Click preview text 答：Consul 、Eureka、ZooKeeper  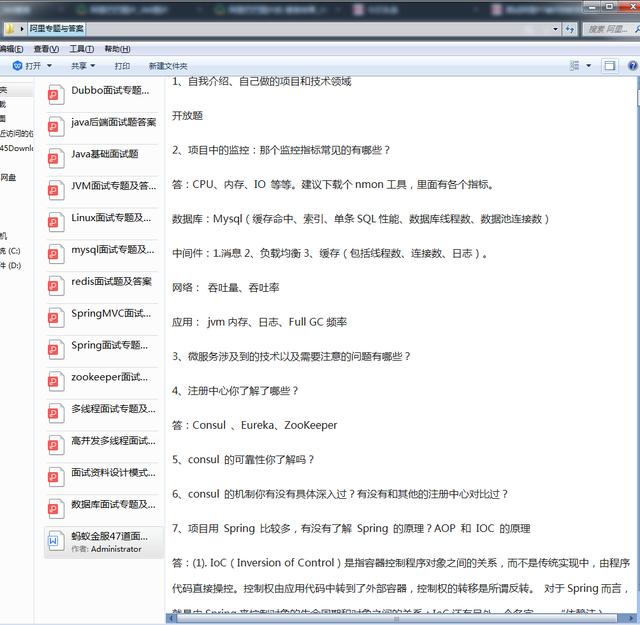pyautogui.click(x=255, y=425)
